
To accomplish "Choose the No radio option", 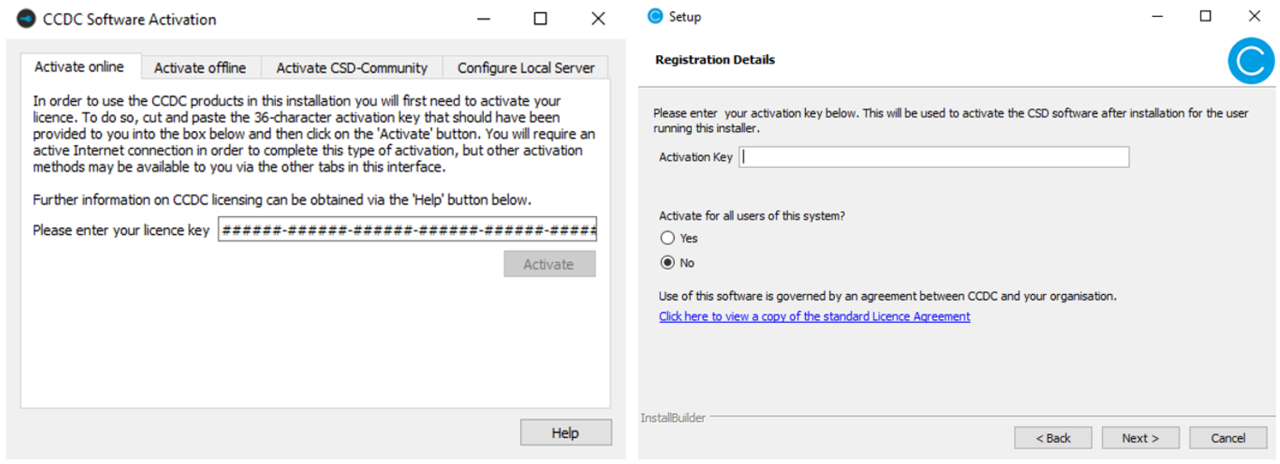I will 668,263.
